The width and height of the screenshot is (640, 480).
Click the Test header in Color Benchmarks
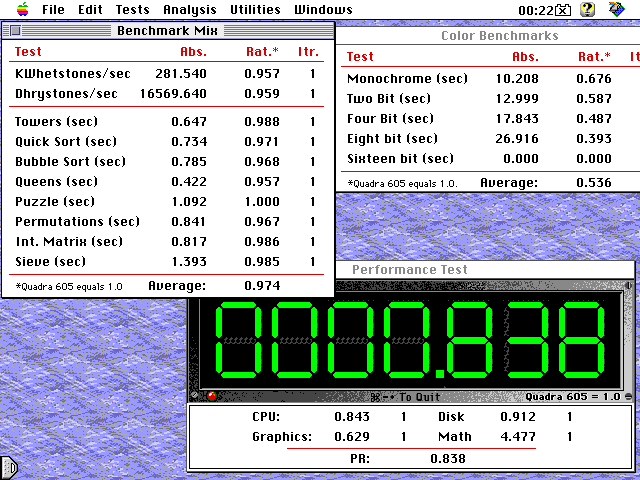pos(360,57)
